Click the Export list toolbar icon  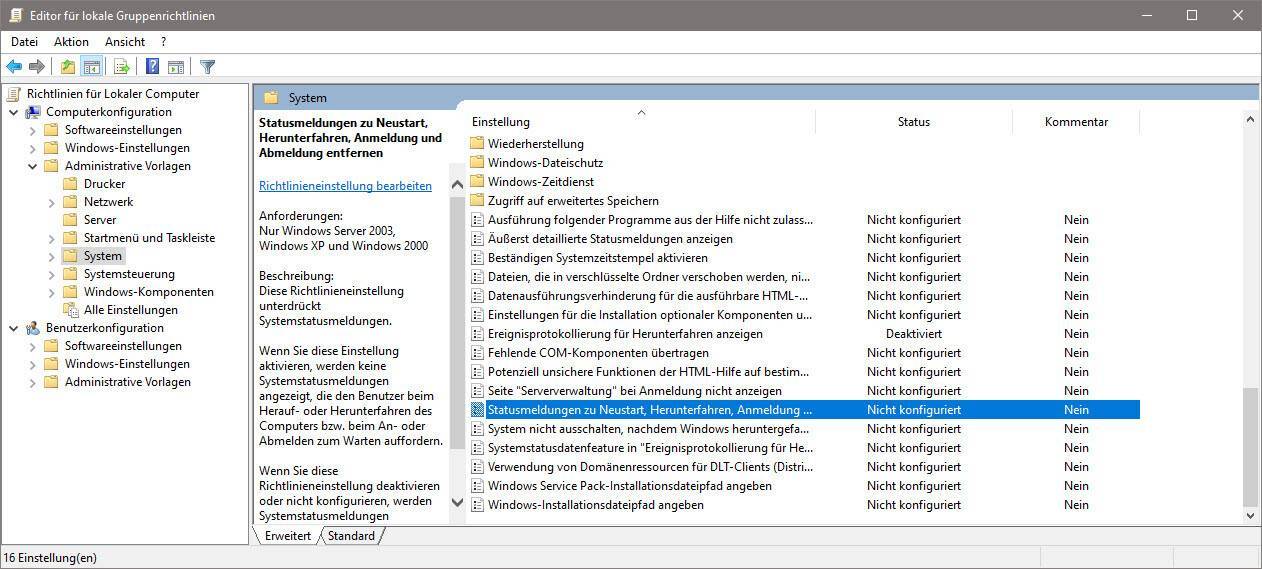point(122,67)
